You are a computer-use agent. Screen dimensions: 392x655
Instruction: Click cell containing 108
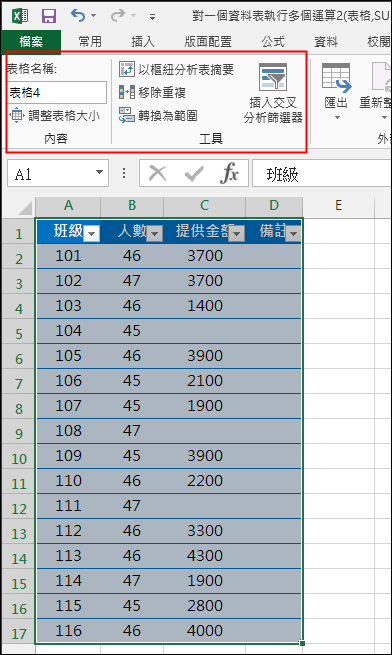pyautogui.click(x=68, y=431)
